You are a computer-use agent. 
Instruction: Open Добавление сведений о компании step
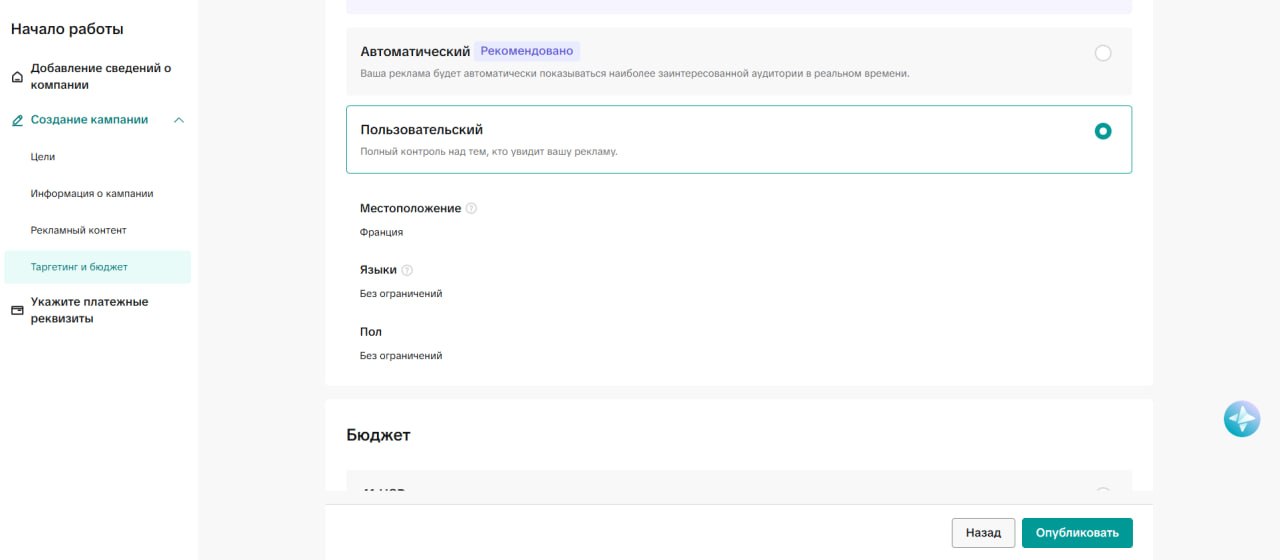[x=101, y=76]
